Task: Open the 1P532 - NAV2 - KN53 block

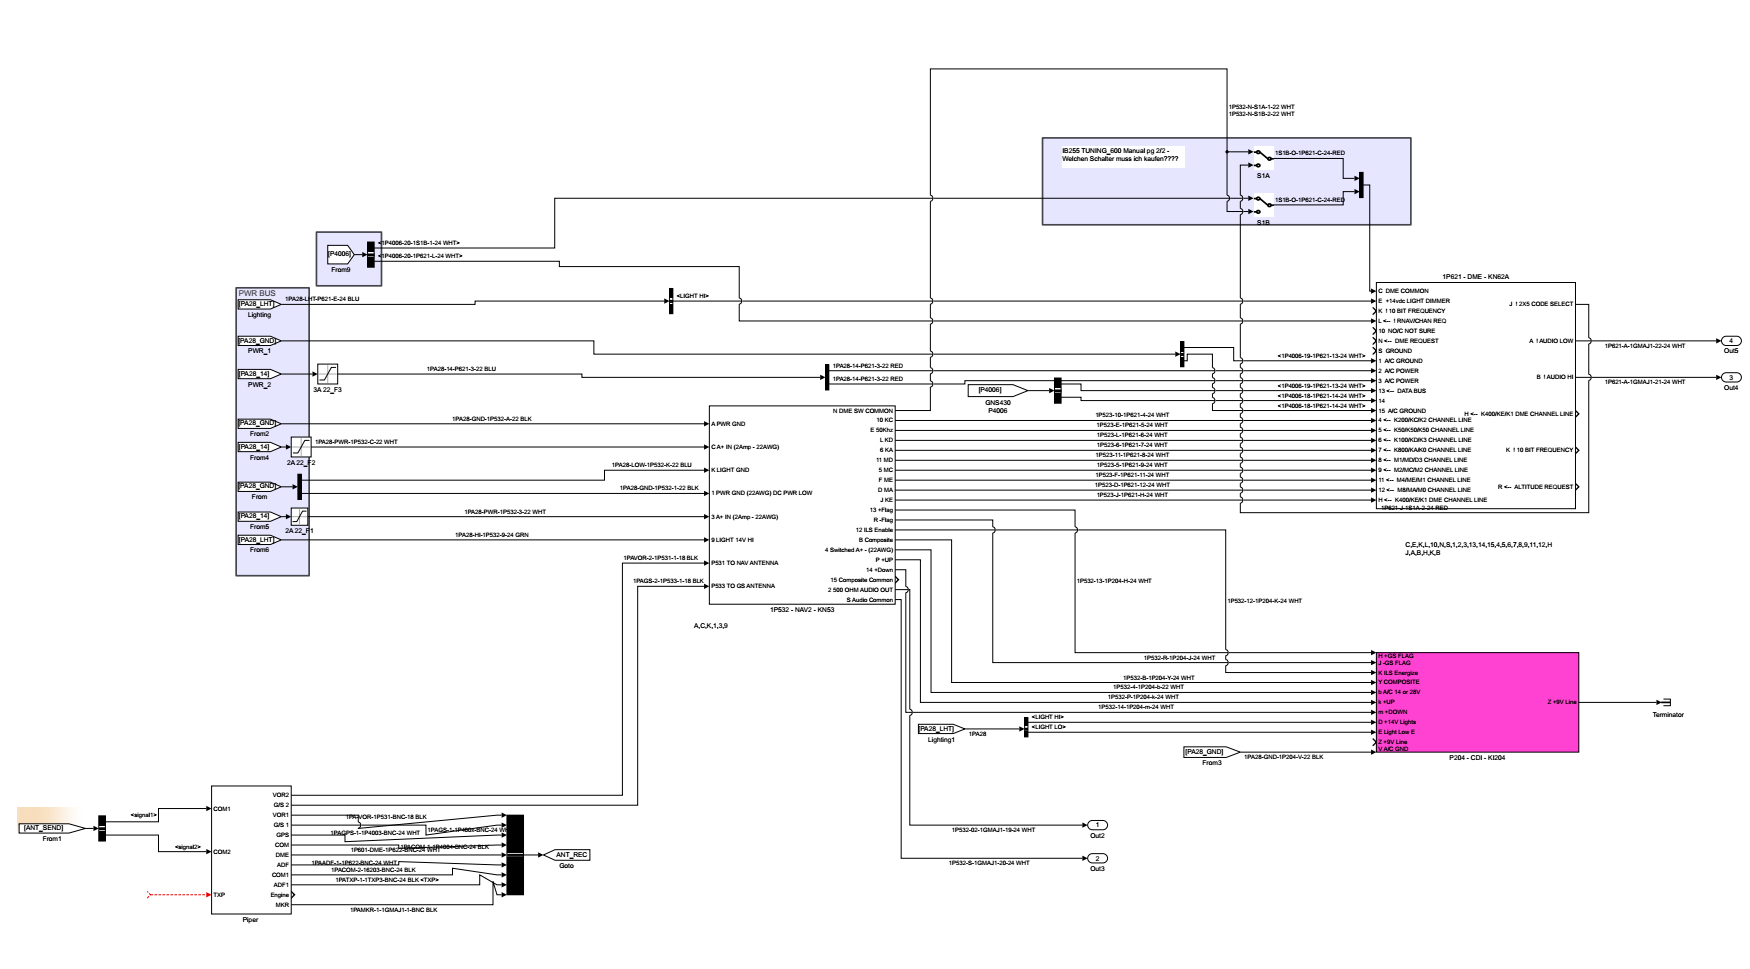Action: tap(802, 505)
